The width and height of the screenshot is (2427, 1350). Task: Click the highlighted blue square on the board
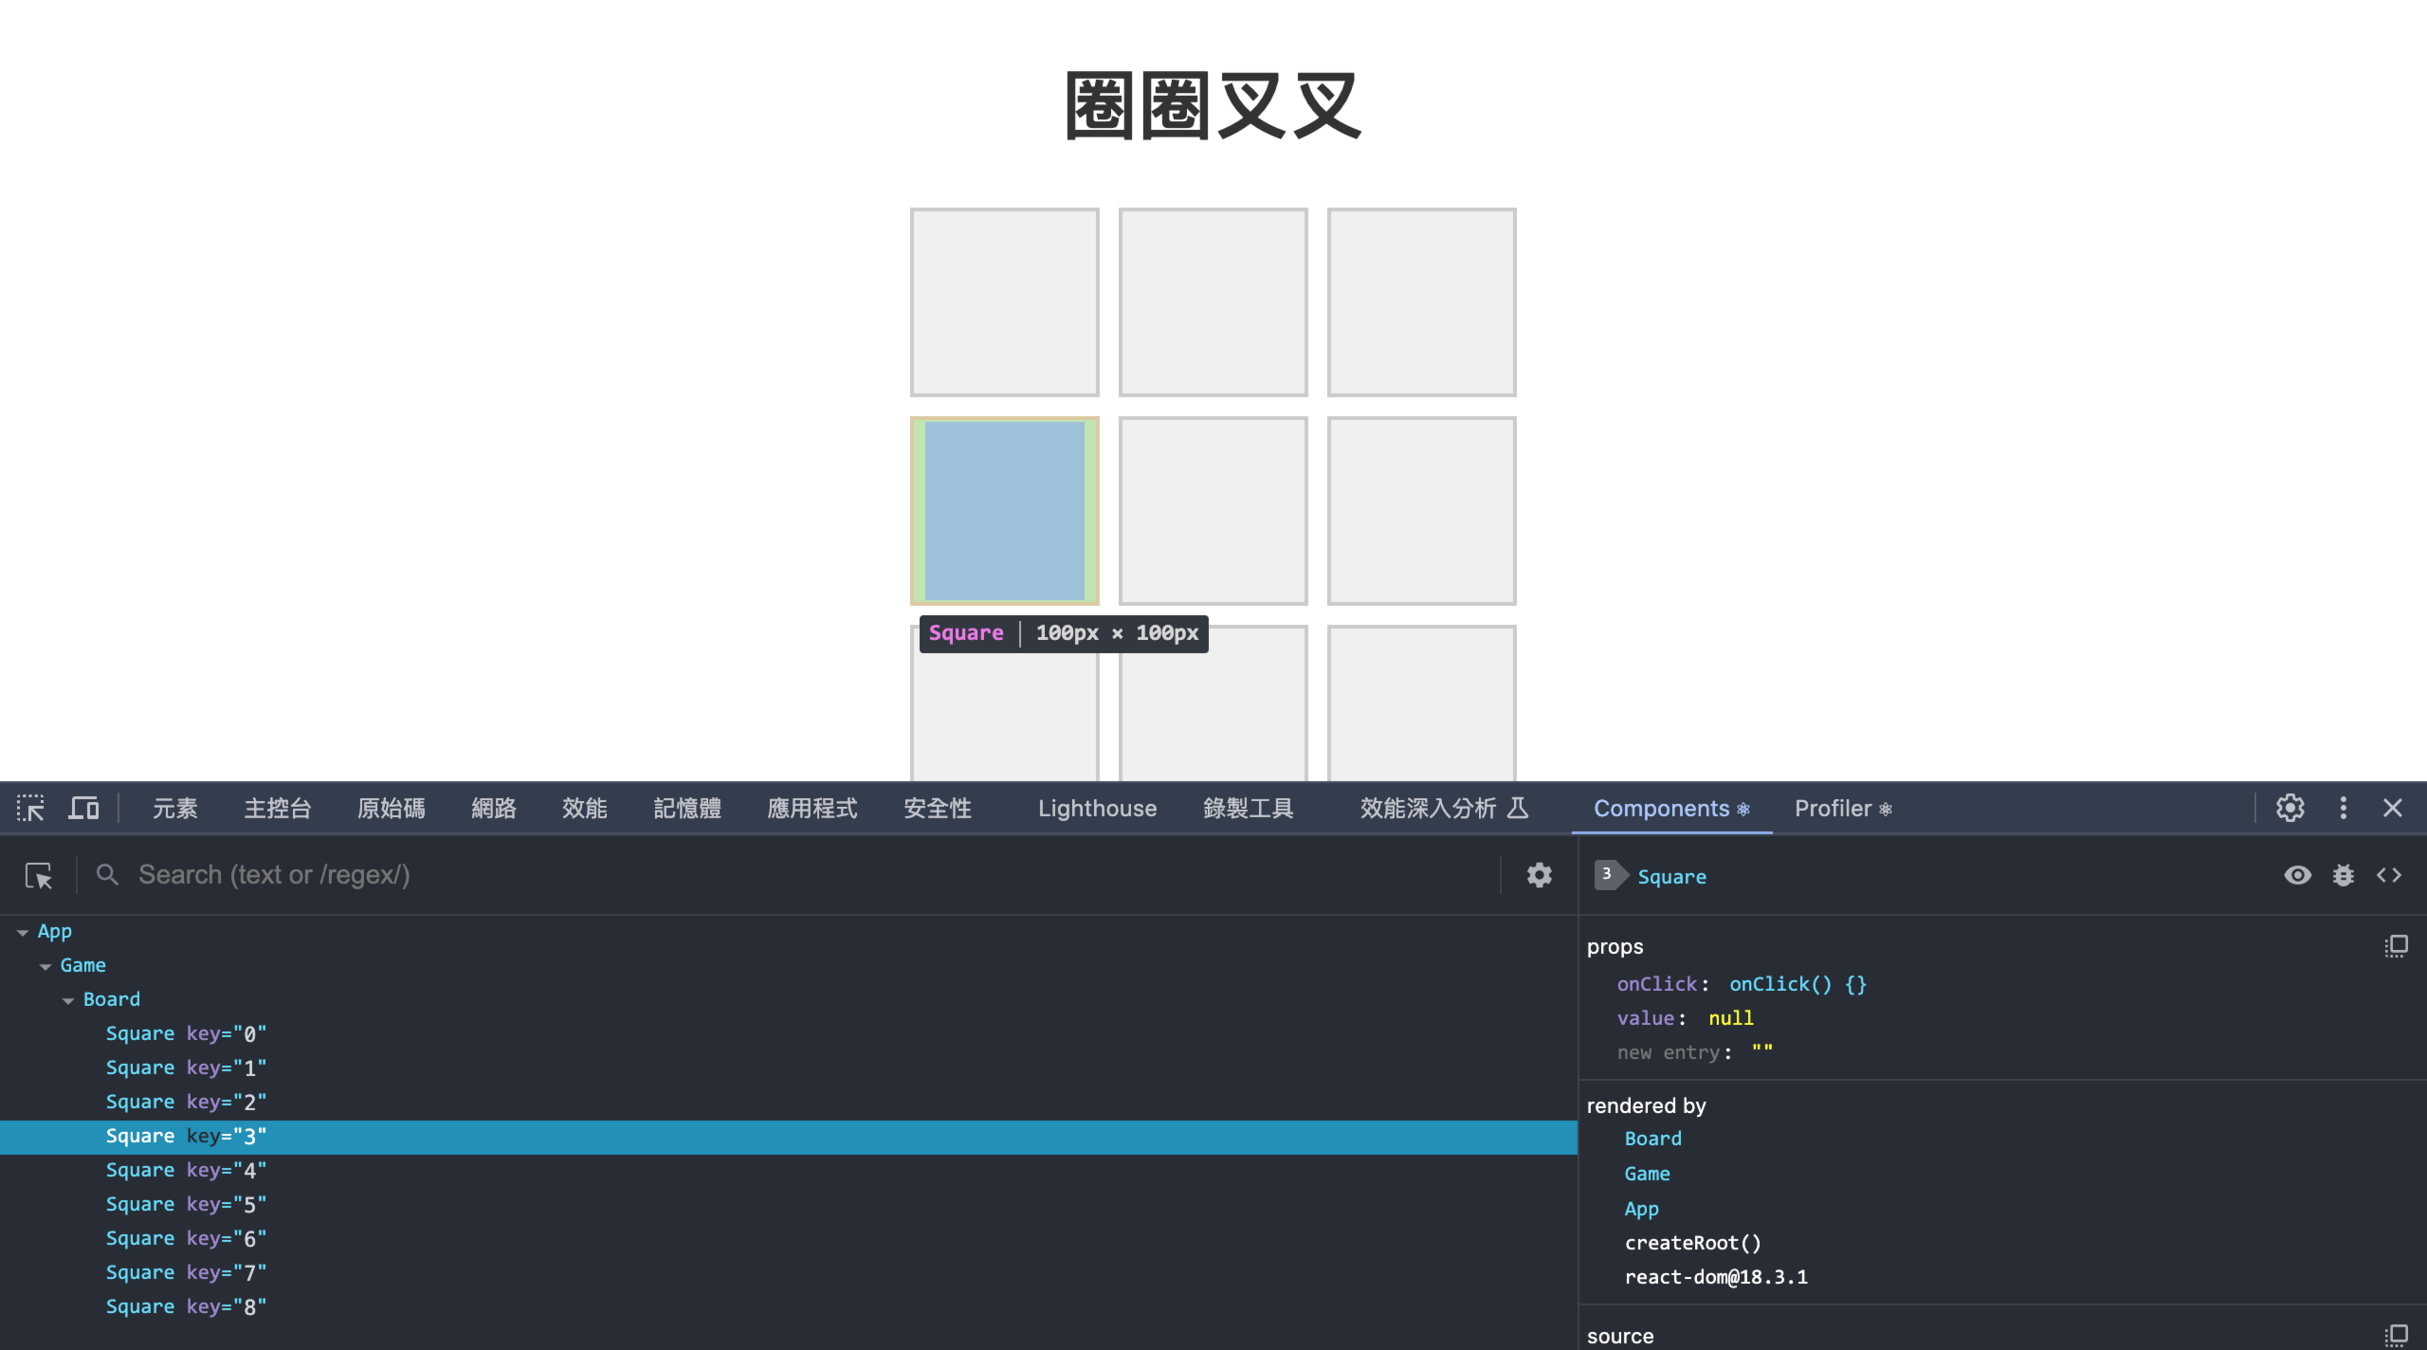[x=1004, y=511]
